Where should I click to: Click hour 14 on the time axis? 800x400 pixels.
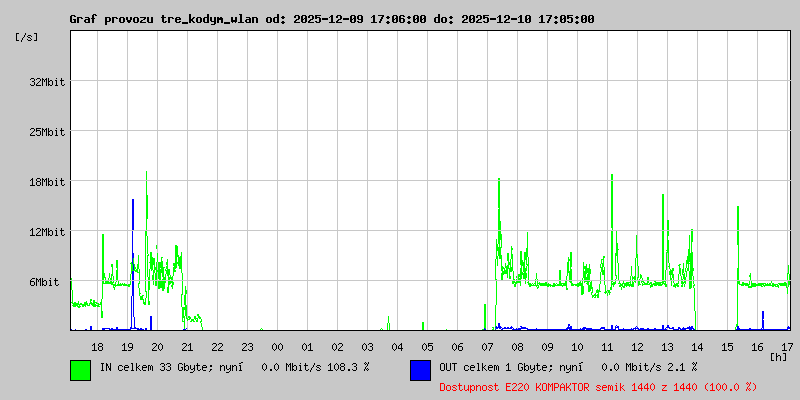(697, 347)
